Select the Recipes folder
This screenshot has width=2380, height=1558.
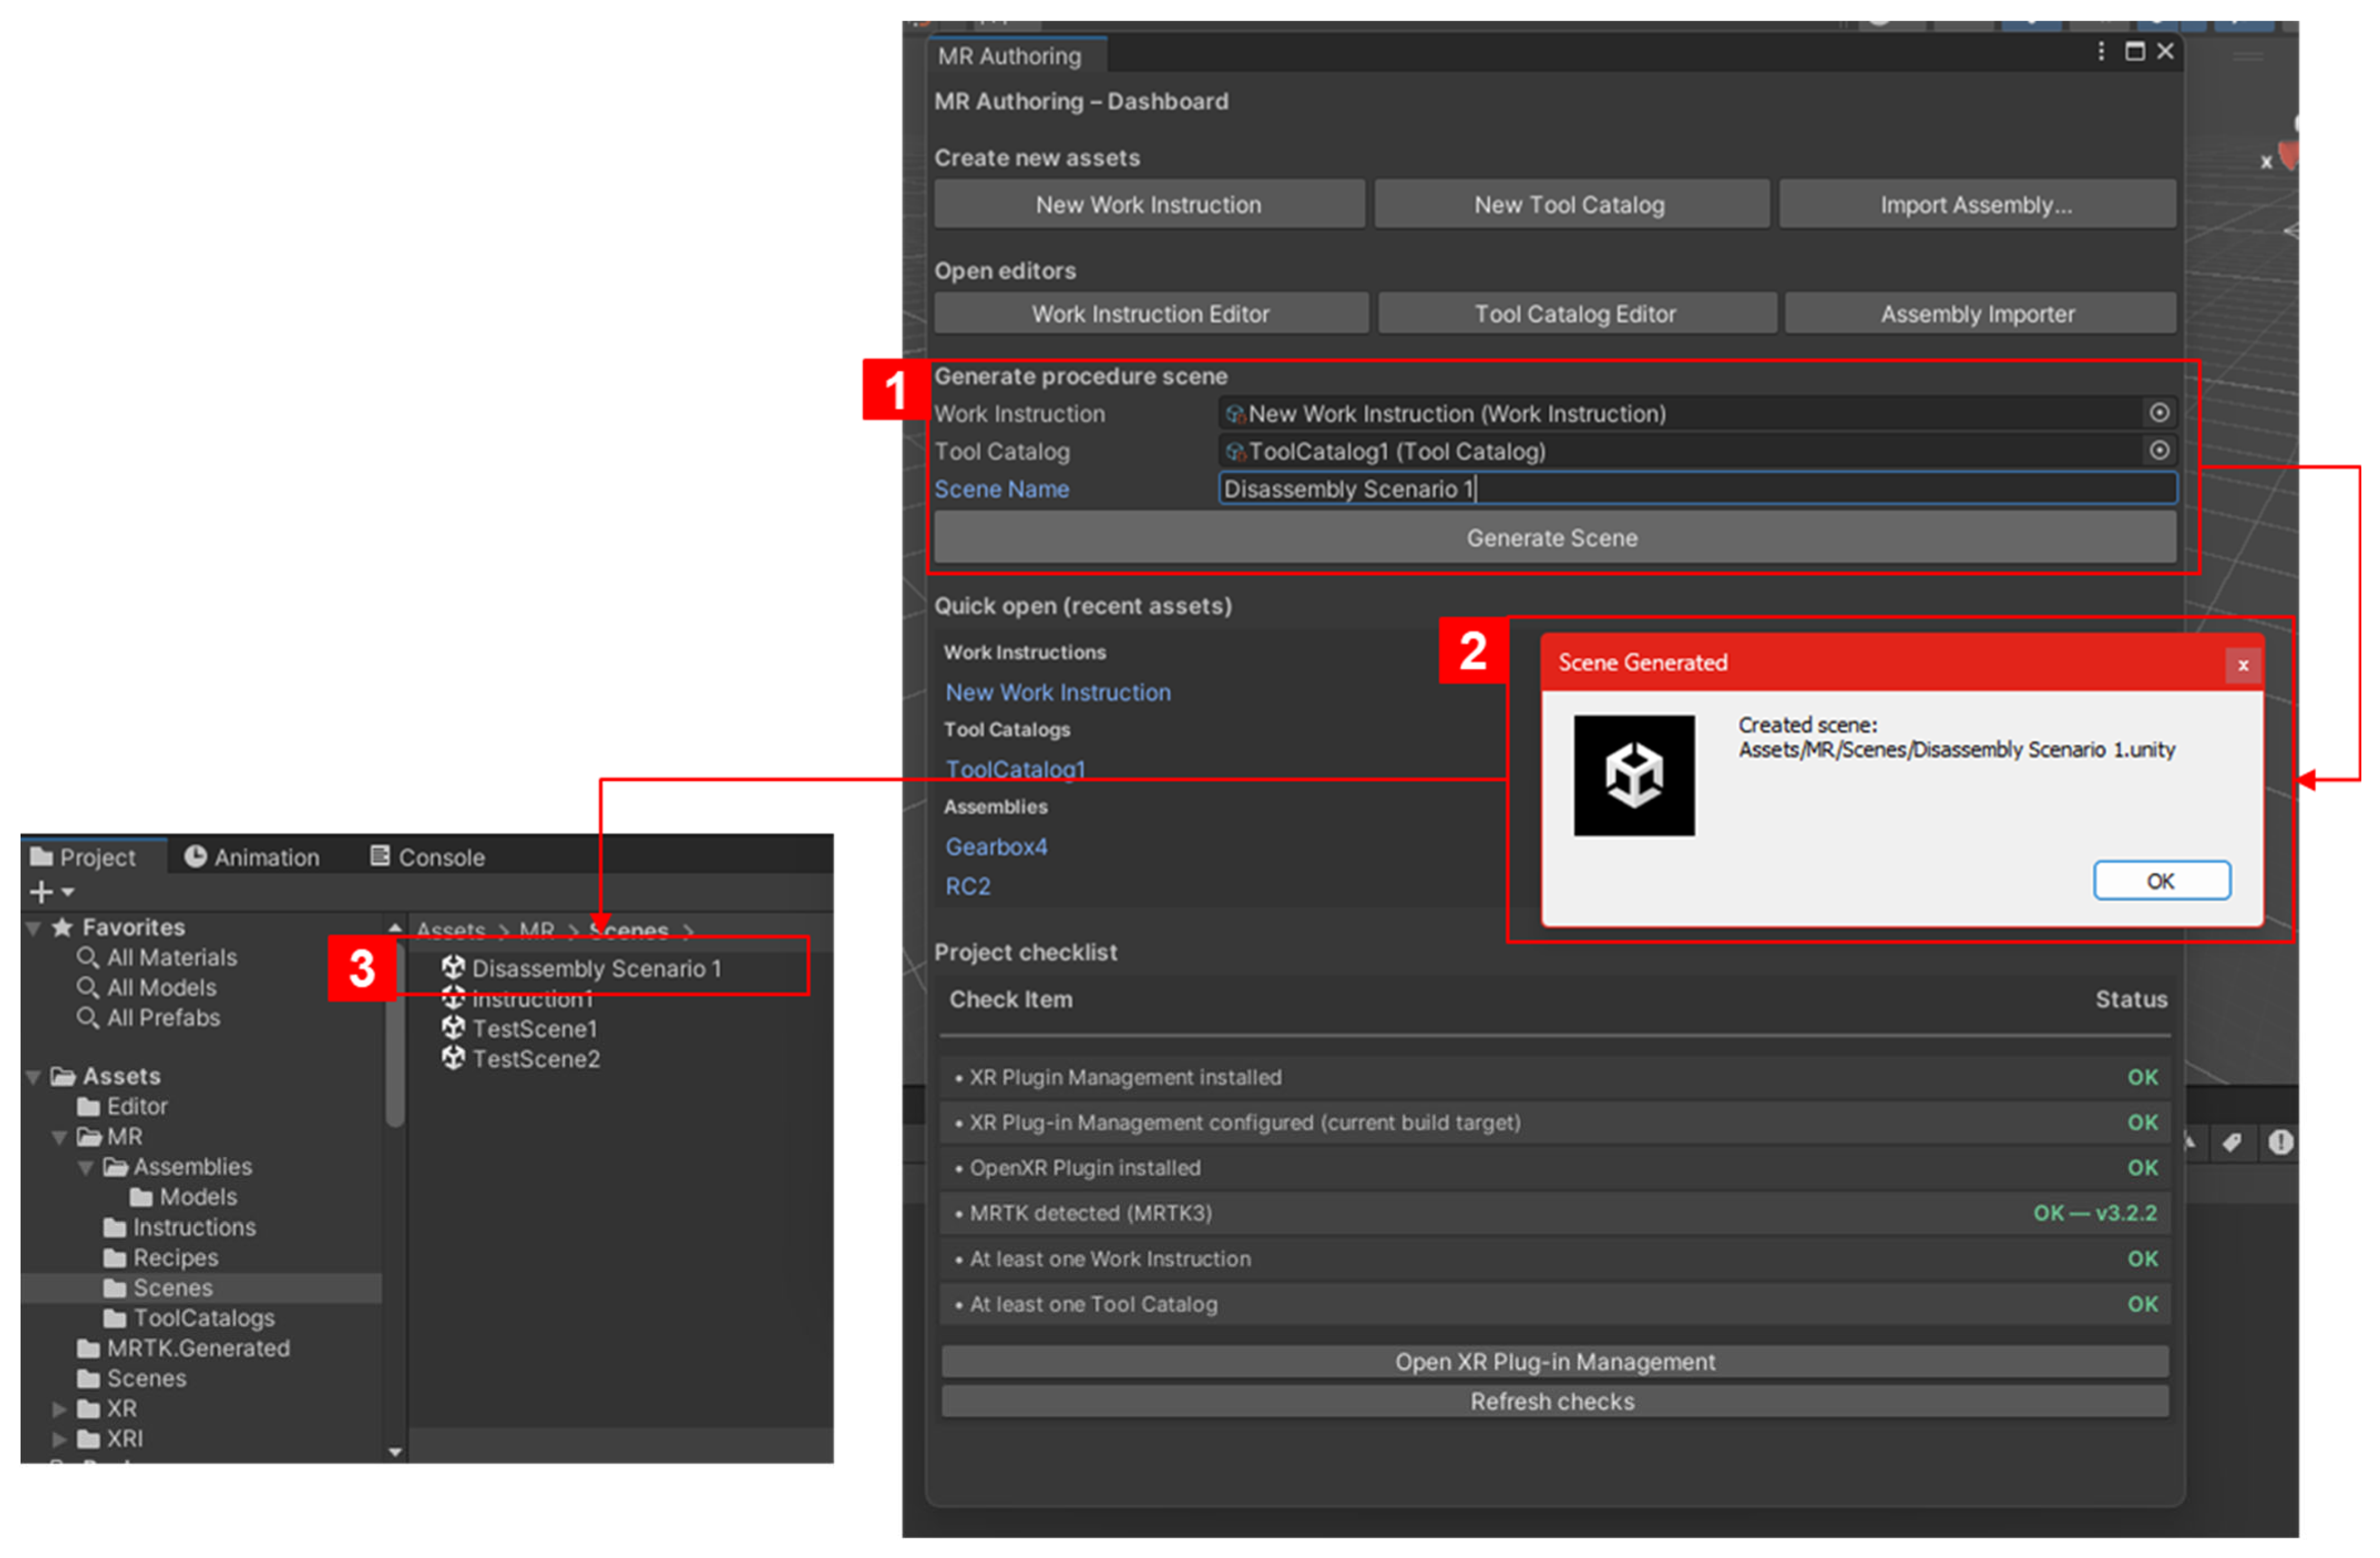[161, 1258]
